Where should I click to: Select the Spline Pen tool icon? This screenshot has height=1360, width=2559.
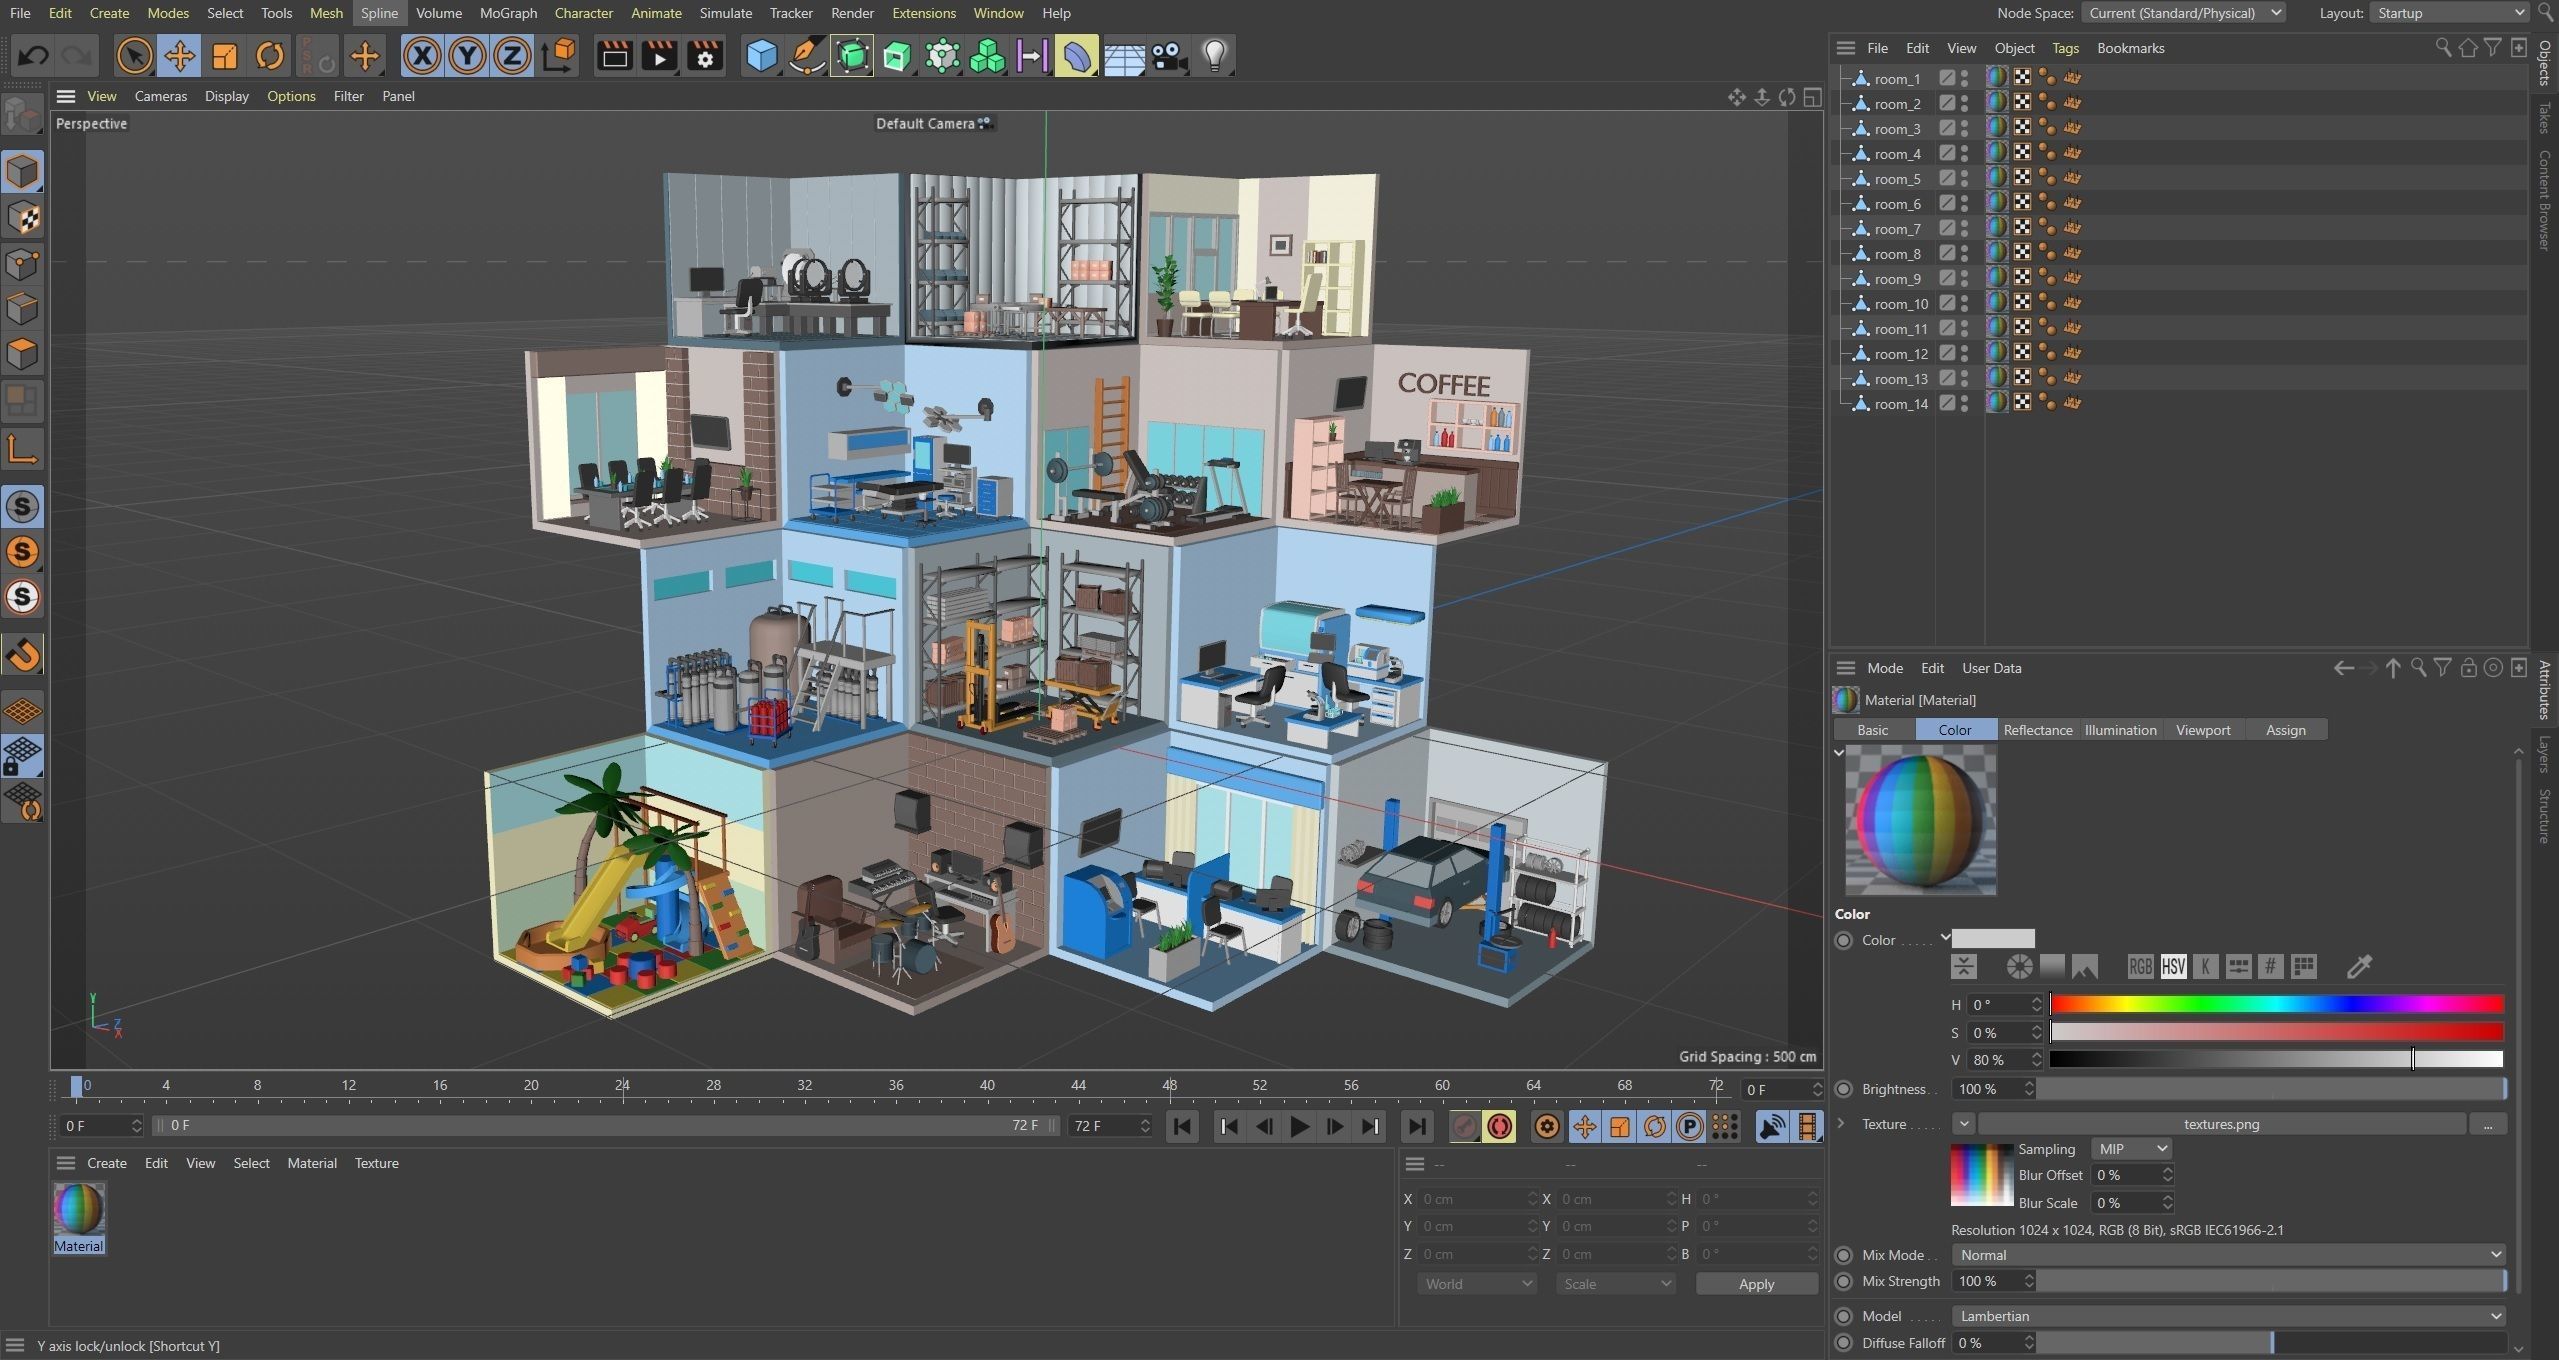(806, 56)
